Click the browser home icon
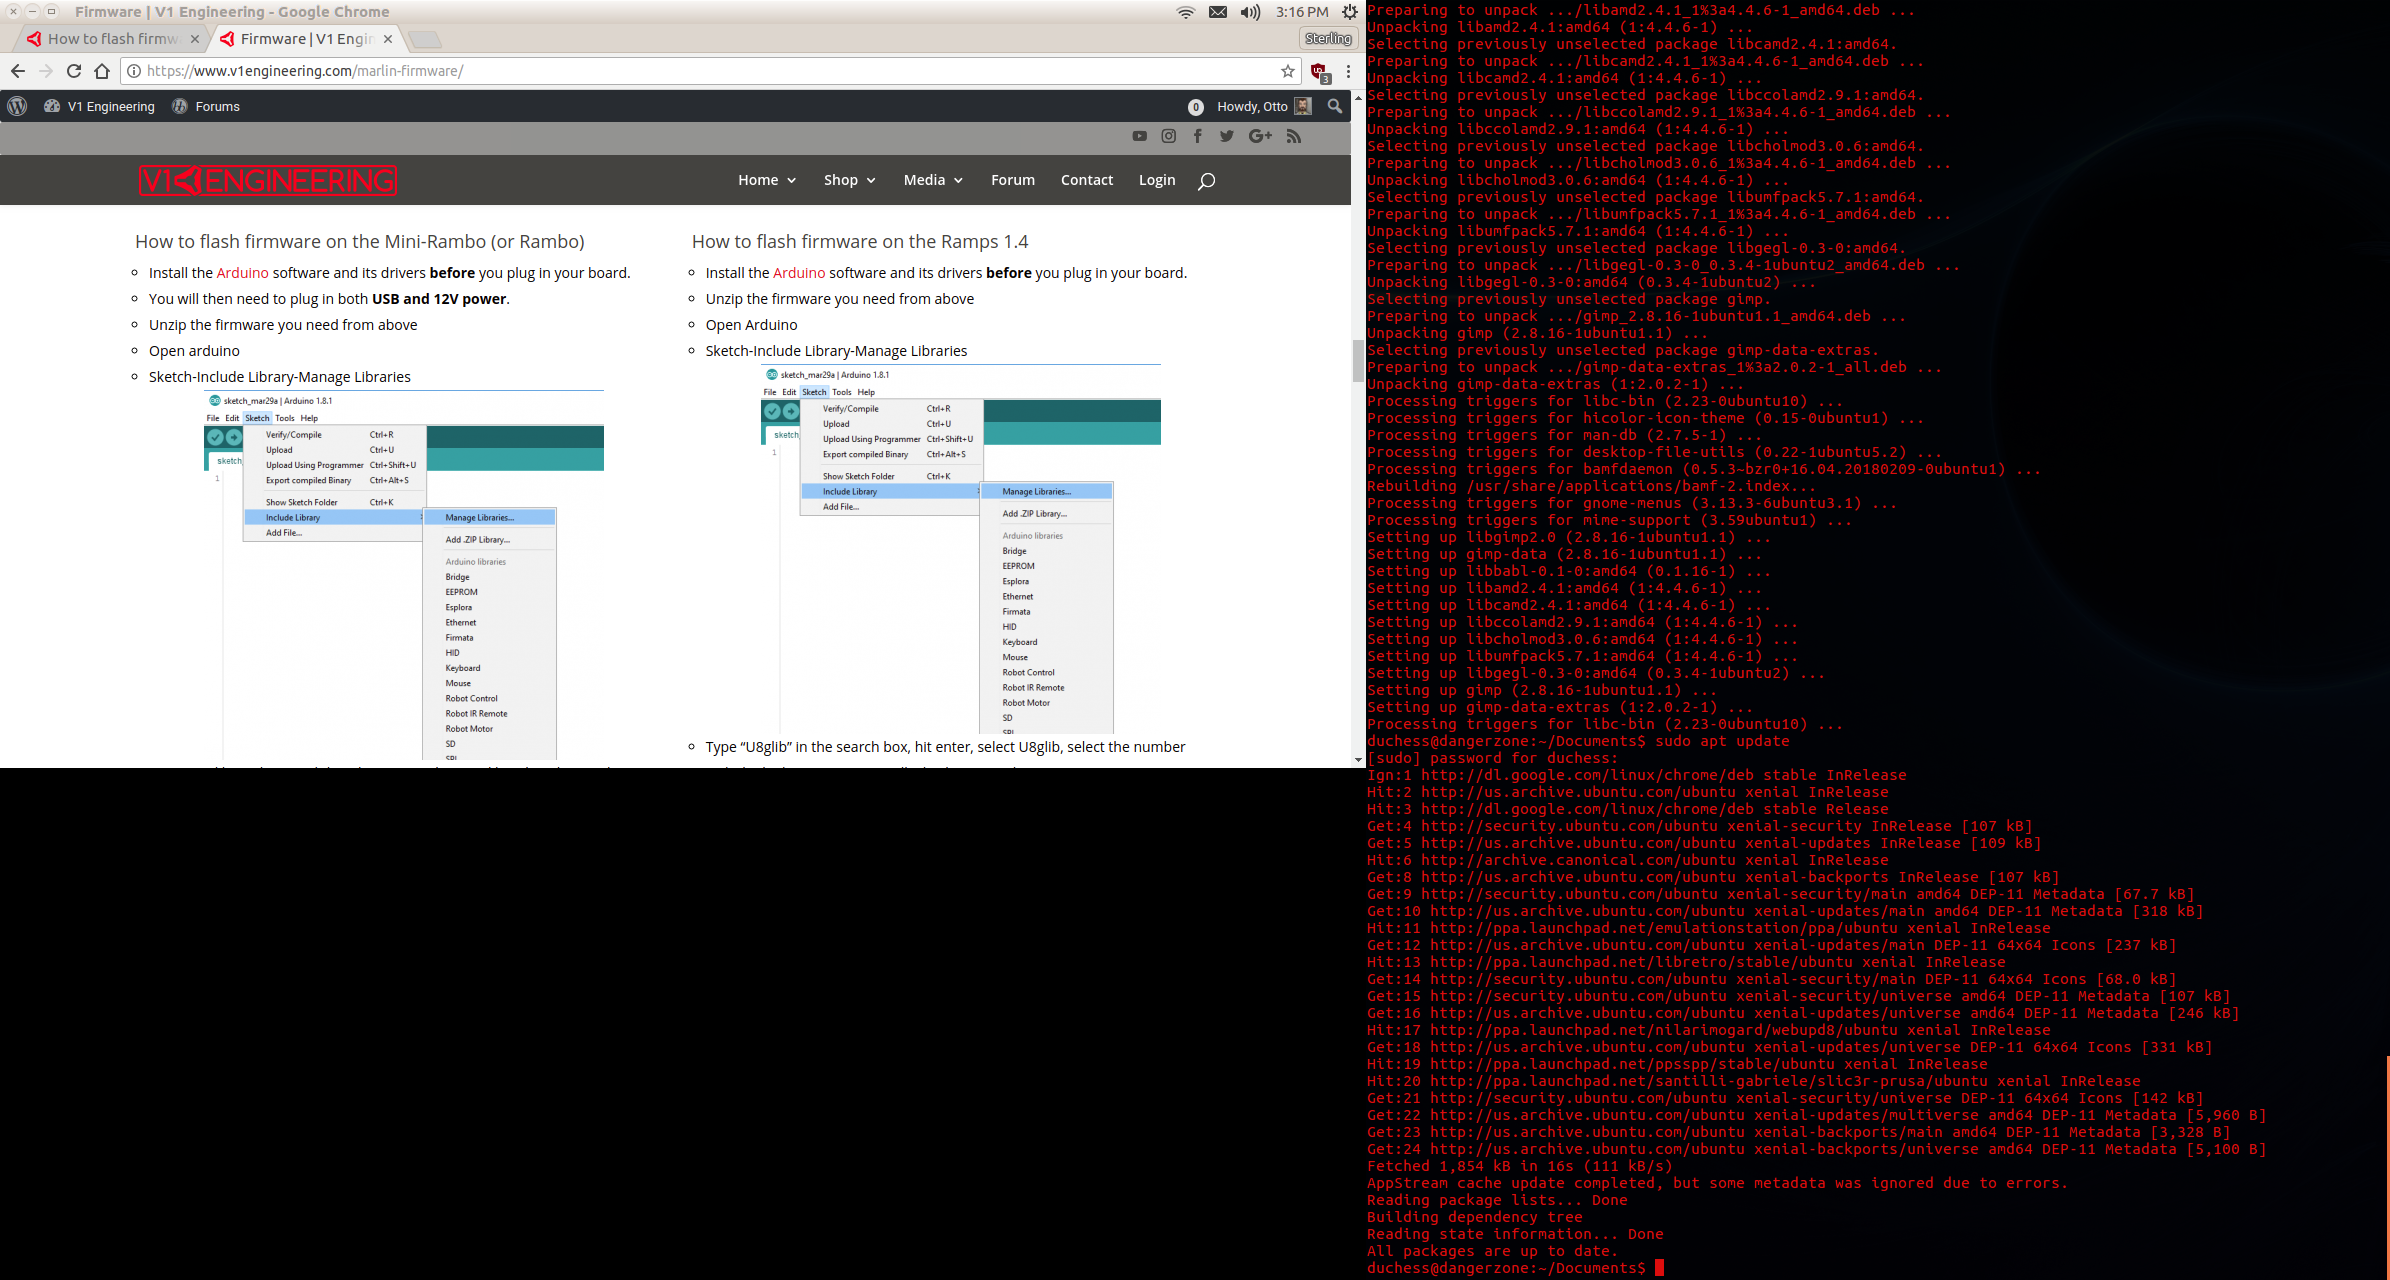Image resolution: width=2390 pixels, height=1280 pixels. (x=102, y=71)
